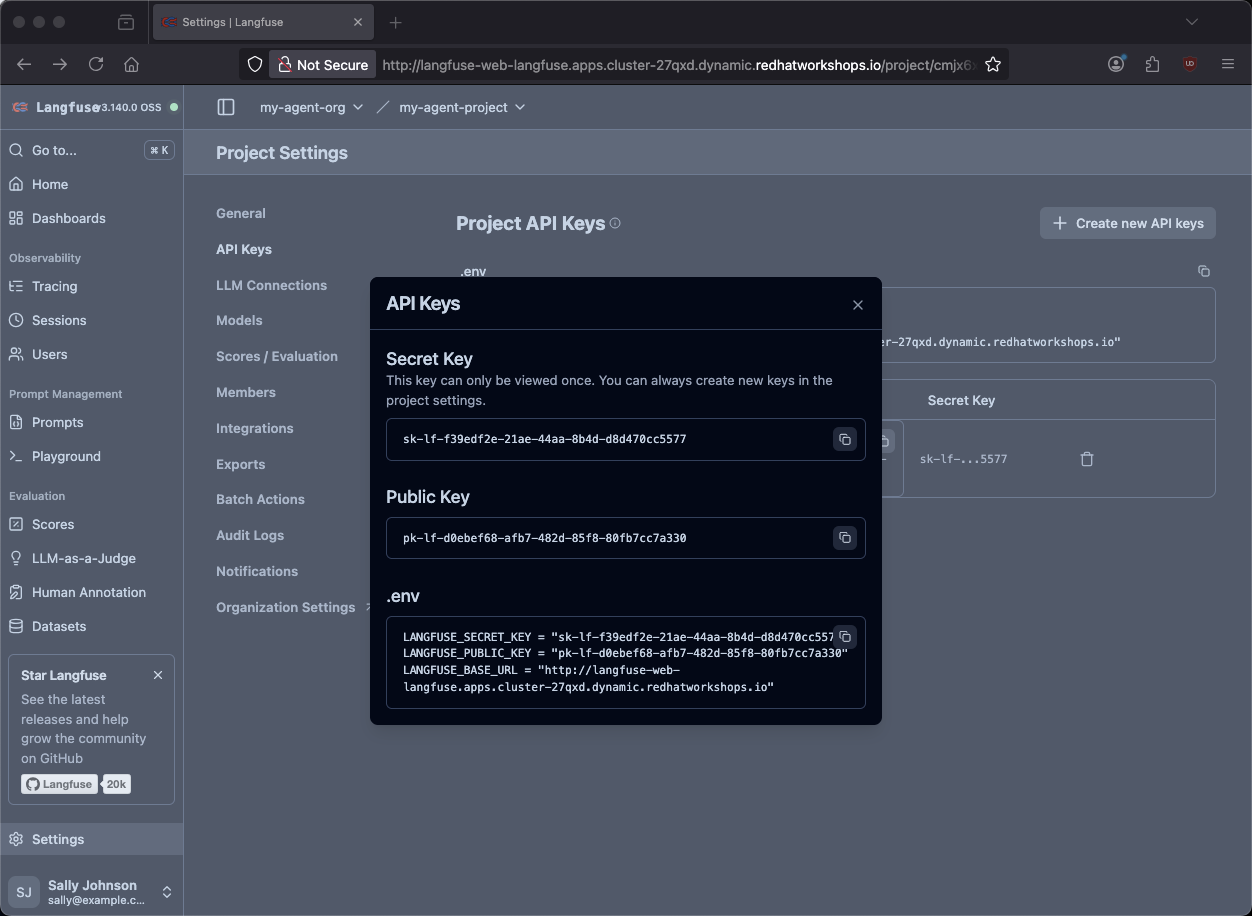Screen dimensions: 1252x916
Task: Expand Sally Johnson user menu
Action: tap(91, 891)
